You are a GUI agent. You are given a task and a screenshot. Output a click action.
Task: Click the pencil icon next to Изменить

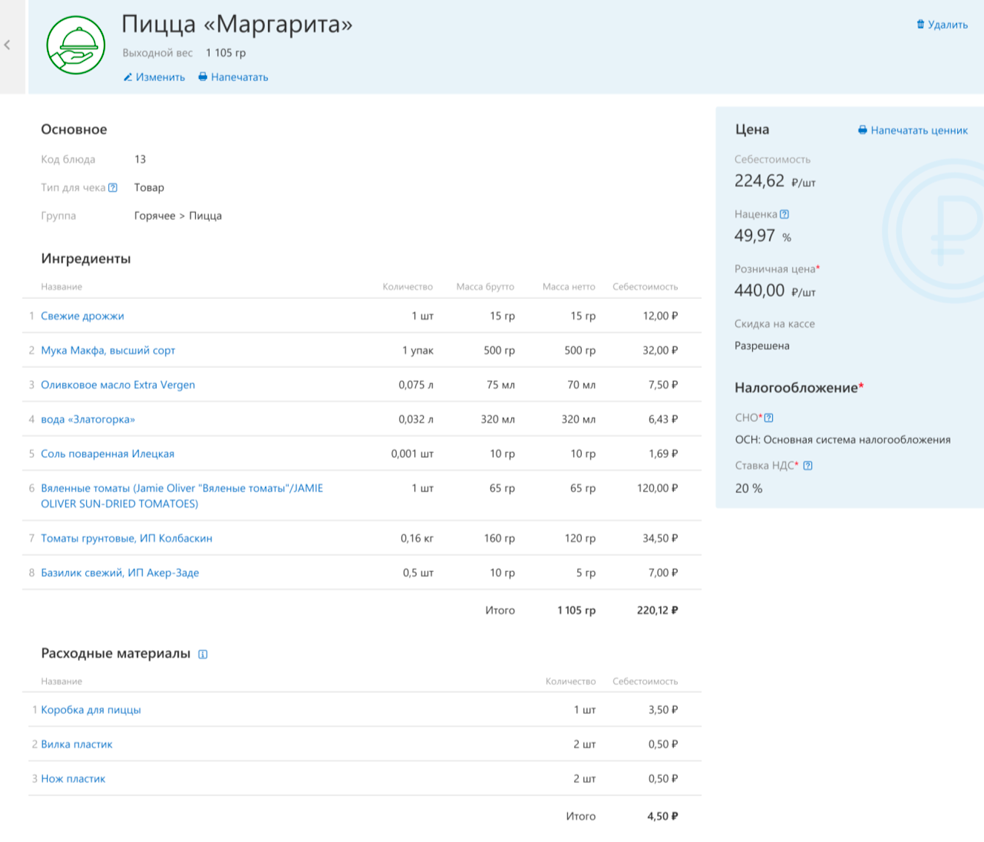tap(127, 77)
